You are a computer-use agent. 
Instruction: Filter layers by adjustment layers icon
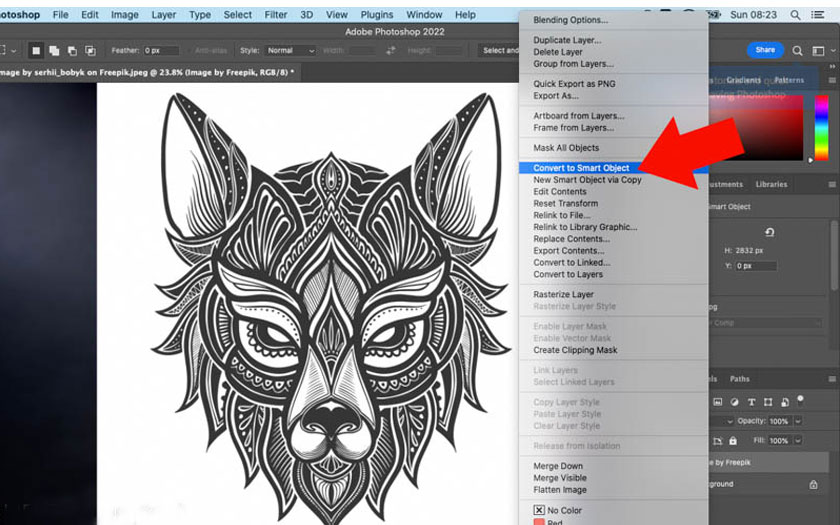(x=734, y=402)
